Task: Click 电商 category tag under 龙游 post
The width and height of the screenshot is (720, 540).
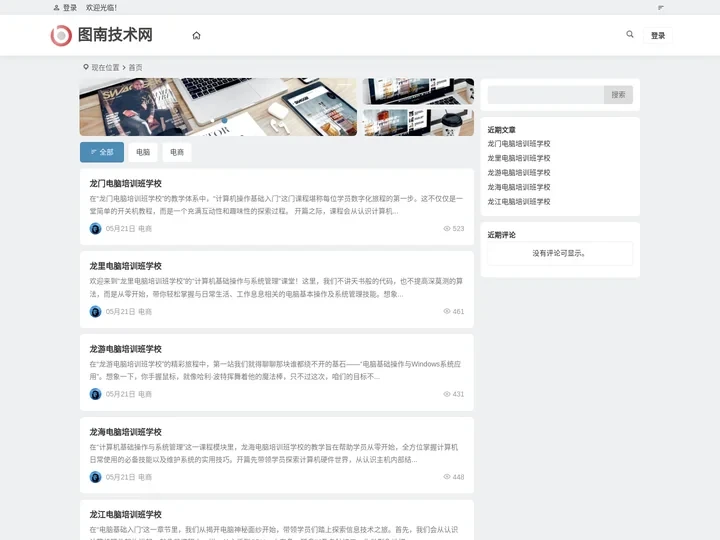Action: (x=145, y=394)
